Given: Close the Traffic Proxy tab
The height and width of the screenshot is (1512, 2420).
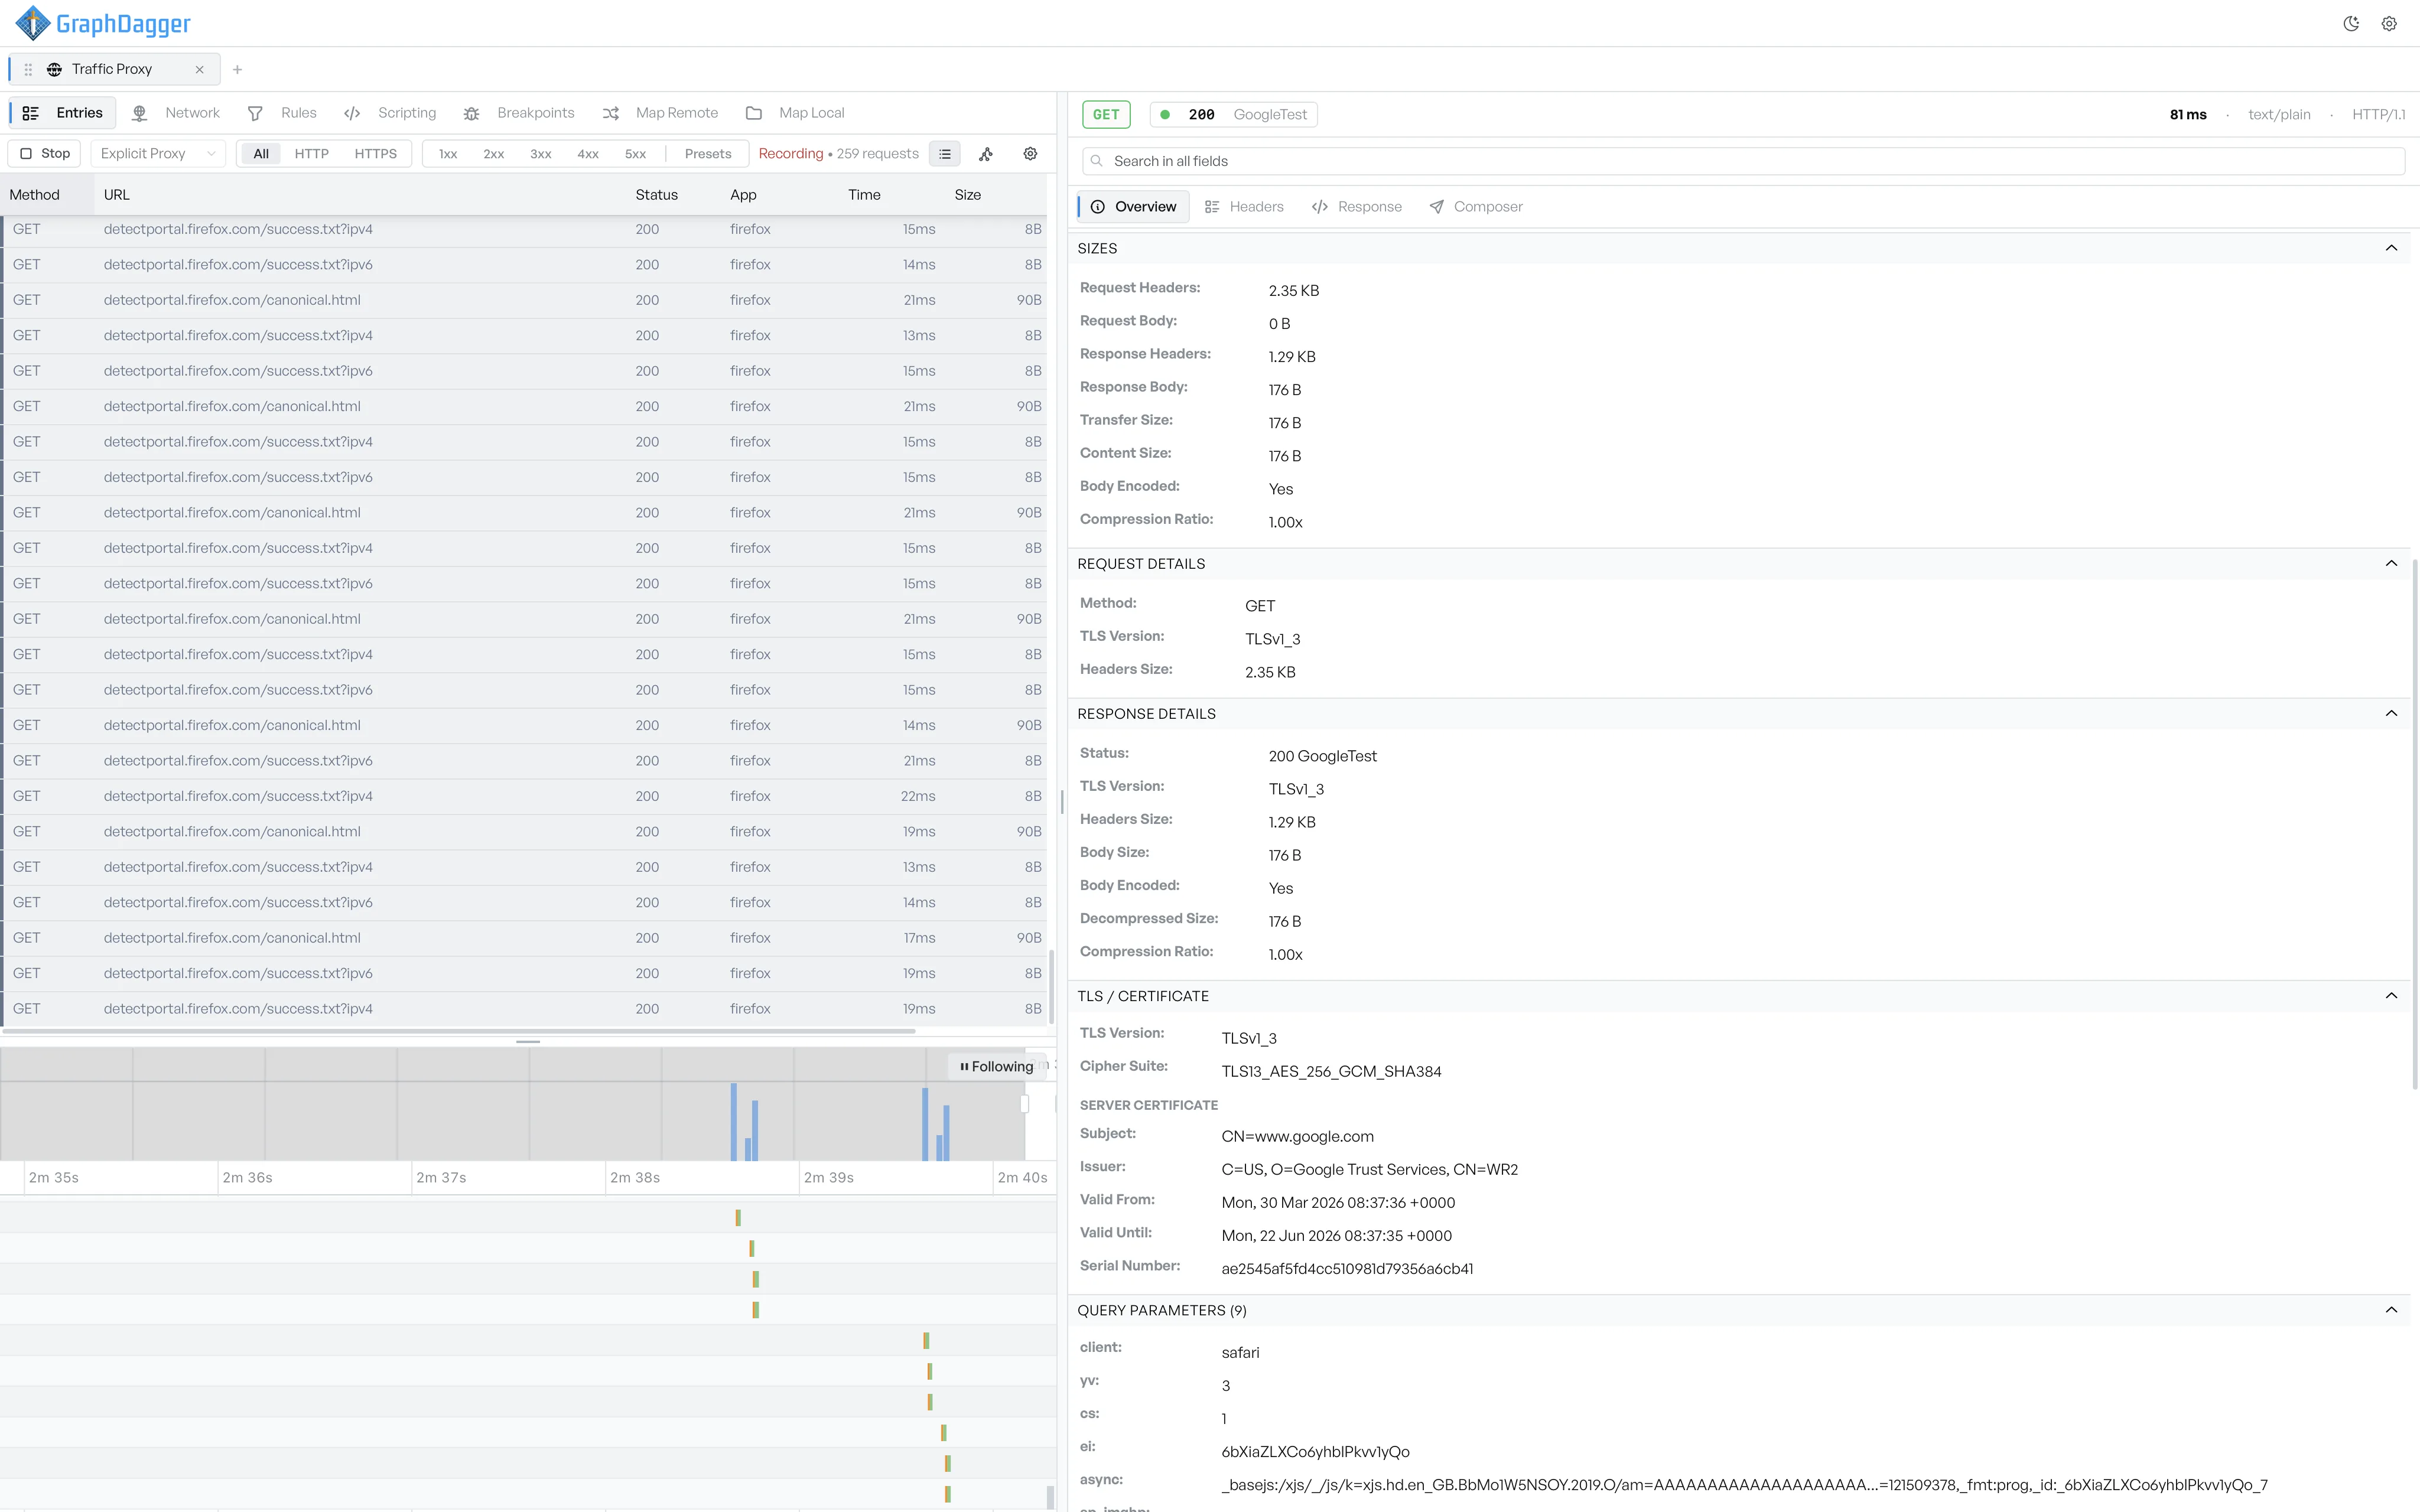Looking at the screenshot, I should [199, 69].
